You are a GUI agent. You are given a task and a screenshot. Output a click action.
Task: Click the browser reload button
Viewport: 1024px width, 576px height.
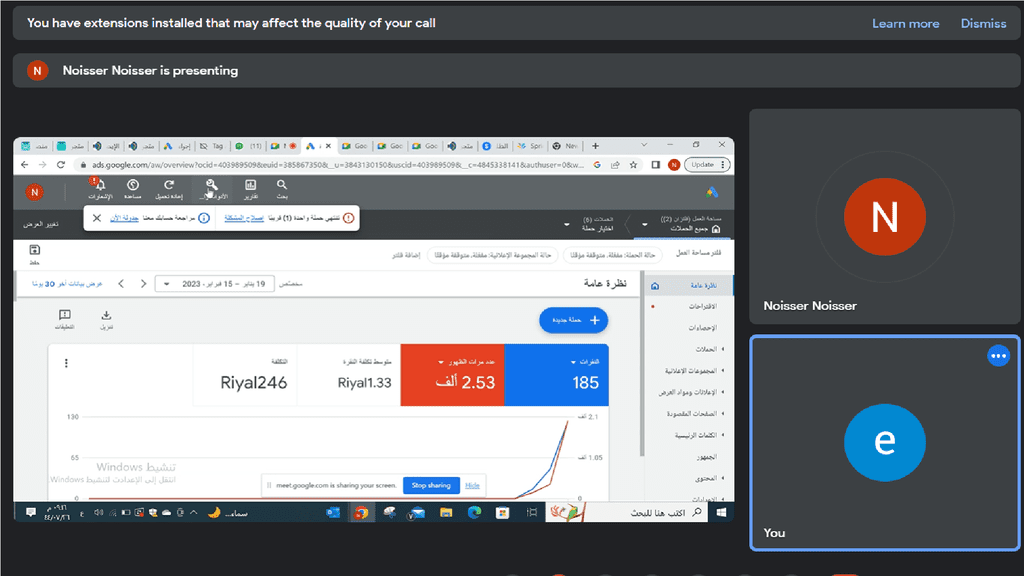click(x=61, y=165)
